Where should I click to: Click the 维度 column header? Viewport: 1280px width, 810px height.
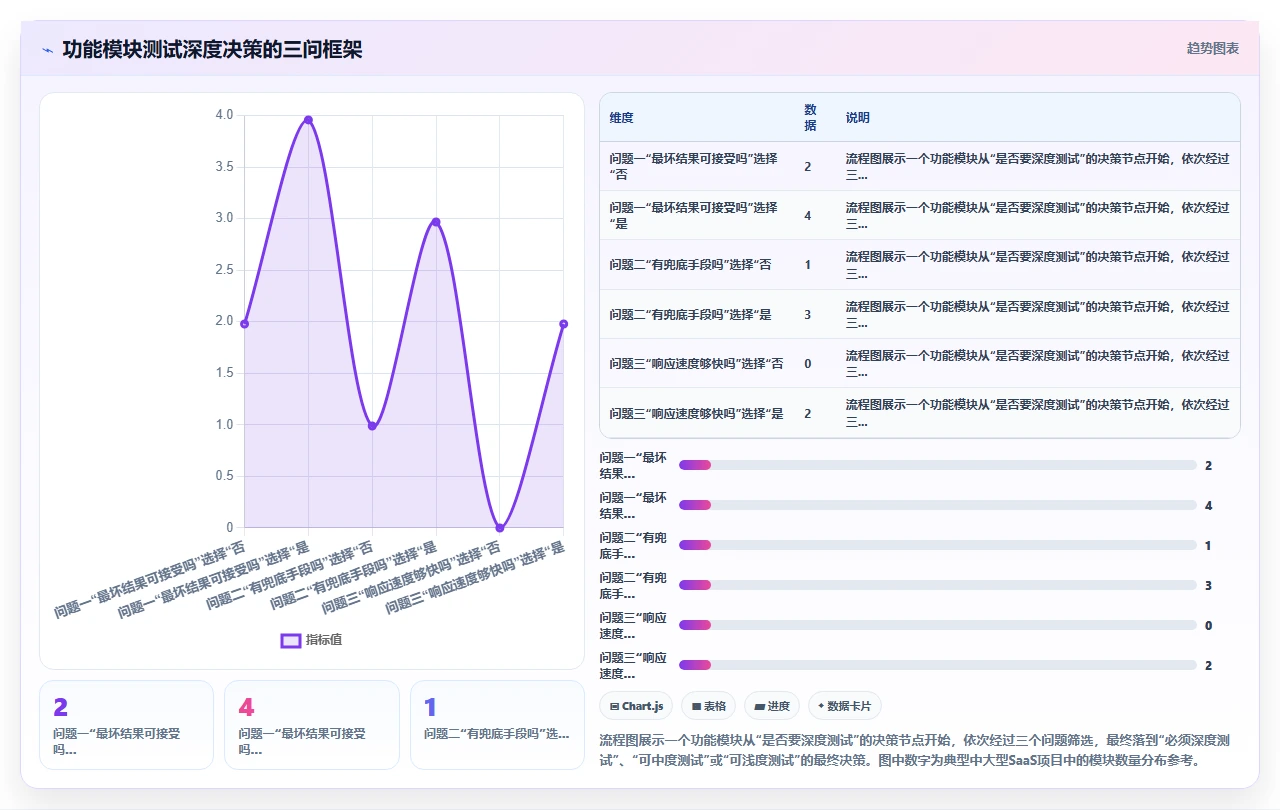(x=621, y=118)
